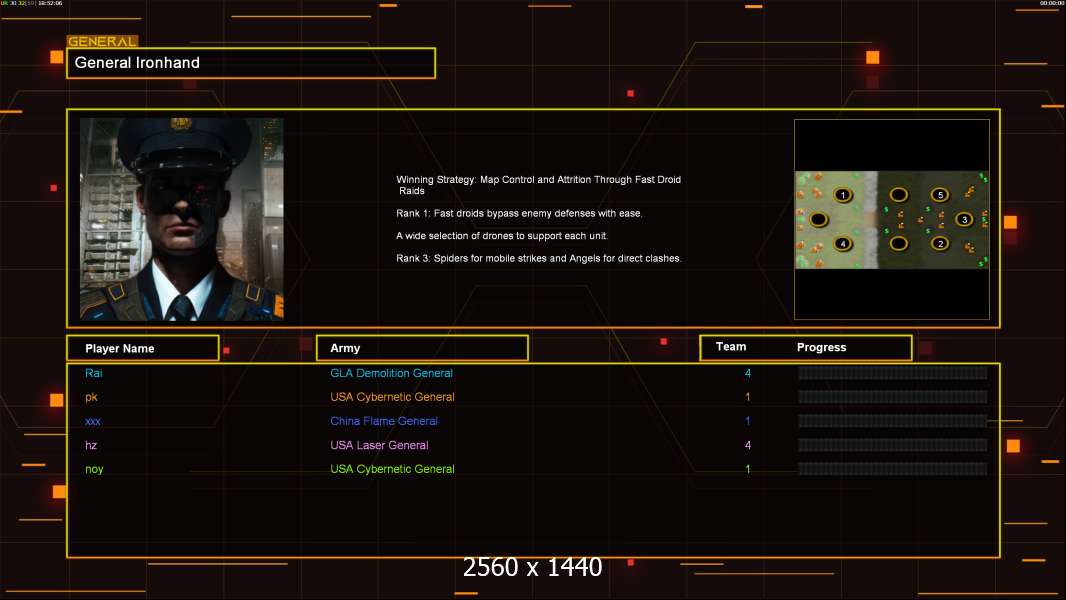The height and width of the screenshot is (600, 1066).
Task: Click noy's USA Cybernetic General army
Action: pos(392,469)
